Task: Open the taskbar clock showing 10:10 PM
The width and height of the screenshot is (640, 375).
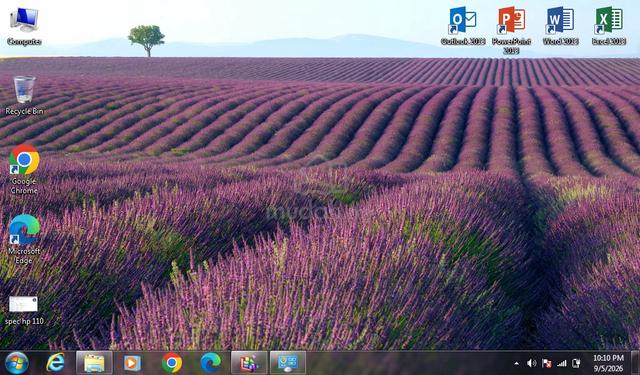Action: [x=608, y=363]
